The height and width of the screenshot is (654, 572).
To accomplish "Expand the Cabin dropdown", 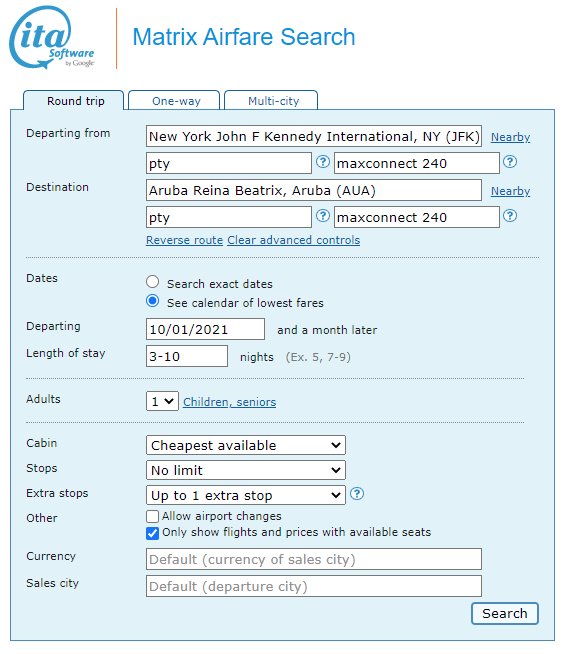I will tap(246, 445).
